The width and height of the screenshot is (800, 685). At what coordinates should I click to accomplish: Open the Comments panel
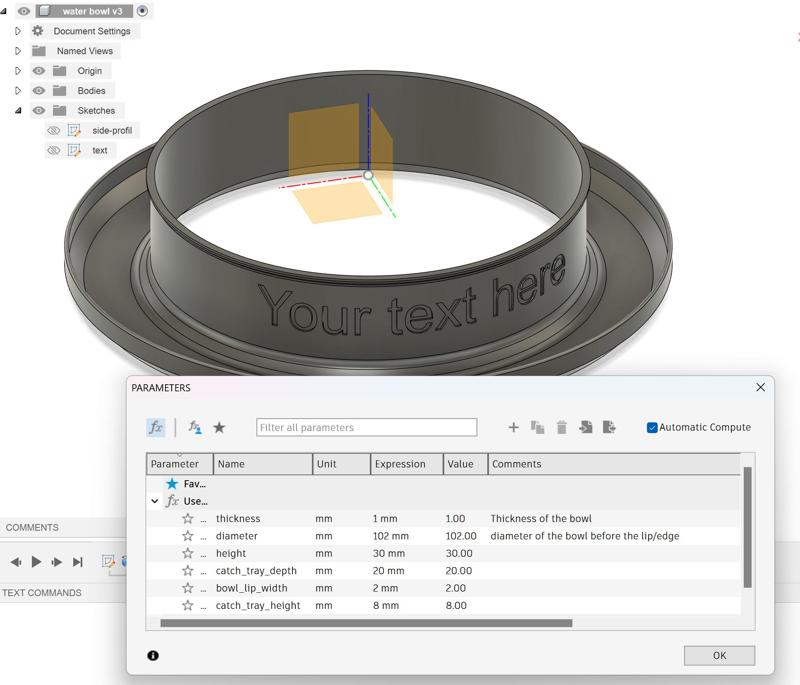(32, 527)
